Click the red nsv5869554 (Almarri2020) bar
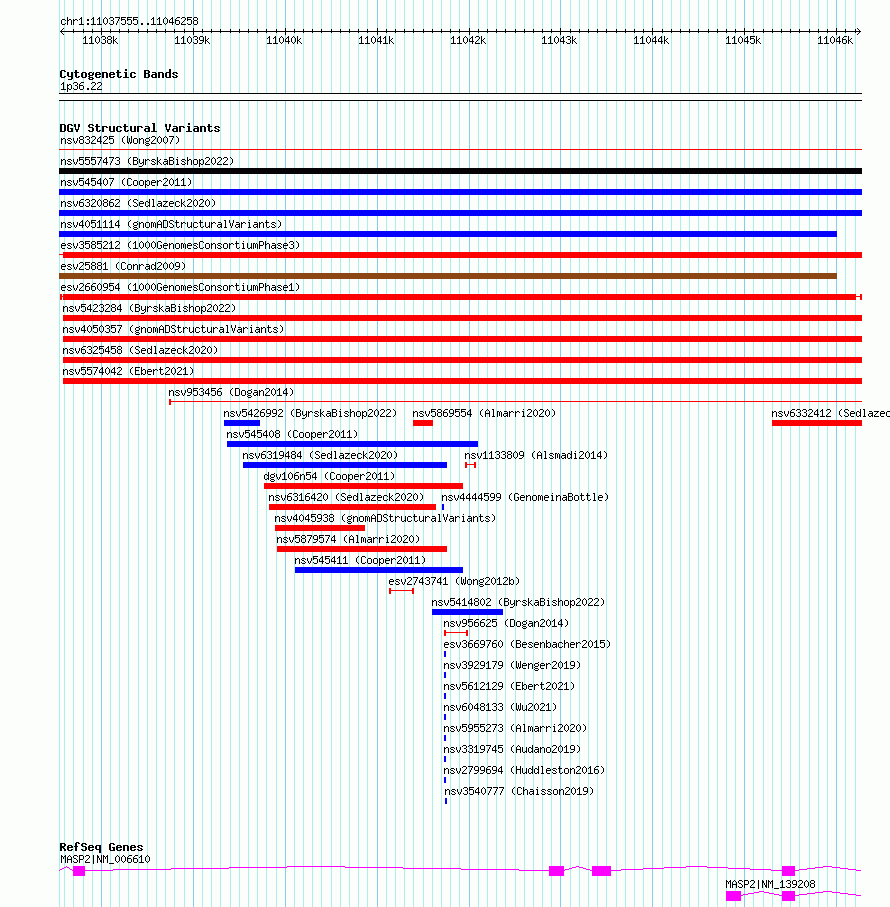Viewport: 890px width, 907px height. [423, 423]
